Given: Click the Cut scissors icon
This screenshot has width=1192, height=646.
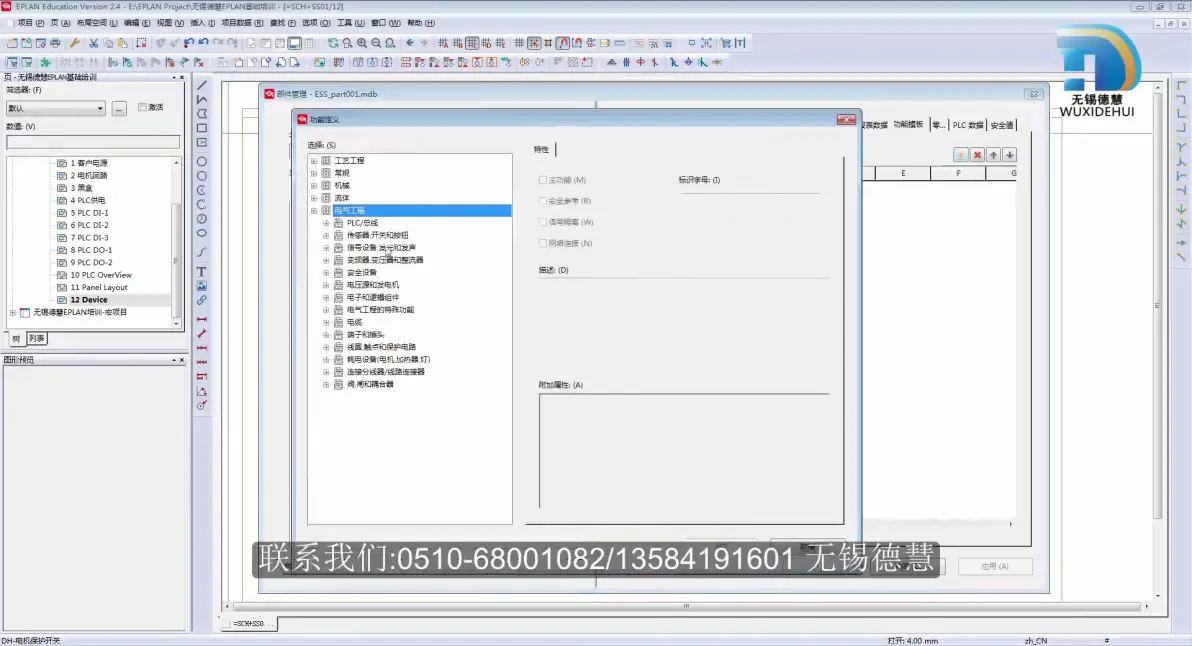Looking at the screenshot, I should 94,43.
